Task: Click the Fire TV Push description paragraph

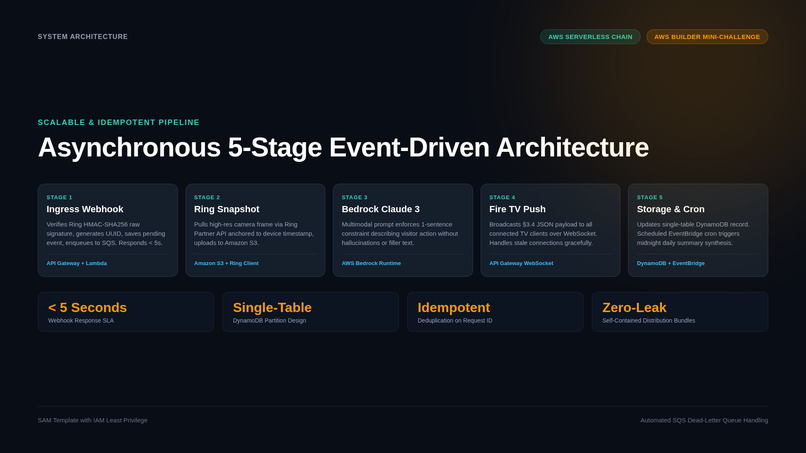Action: 543,233
